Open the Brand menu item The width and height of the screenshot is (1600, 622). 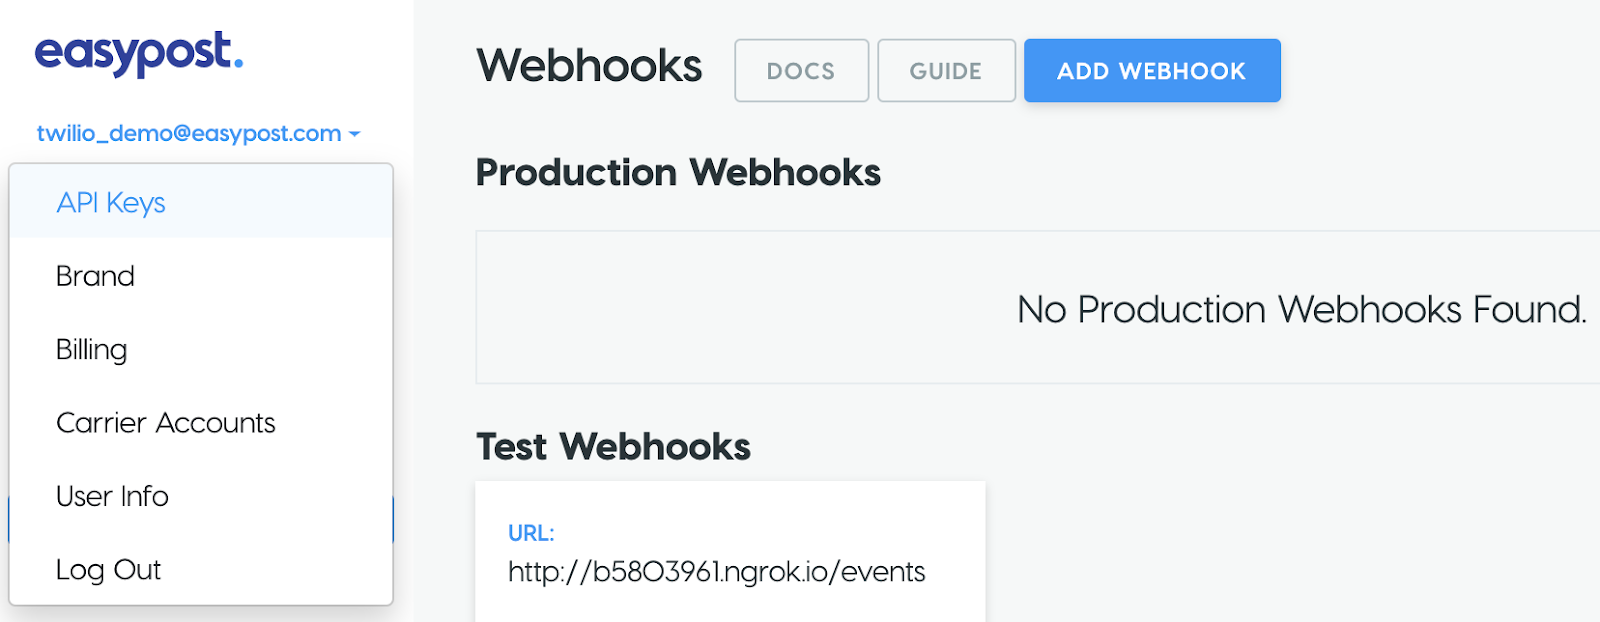pos(201,276)
